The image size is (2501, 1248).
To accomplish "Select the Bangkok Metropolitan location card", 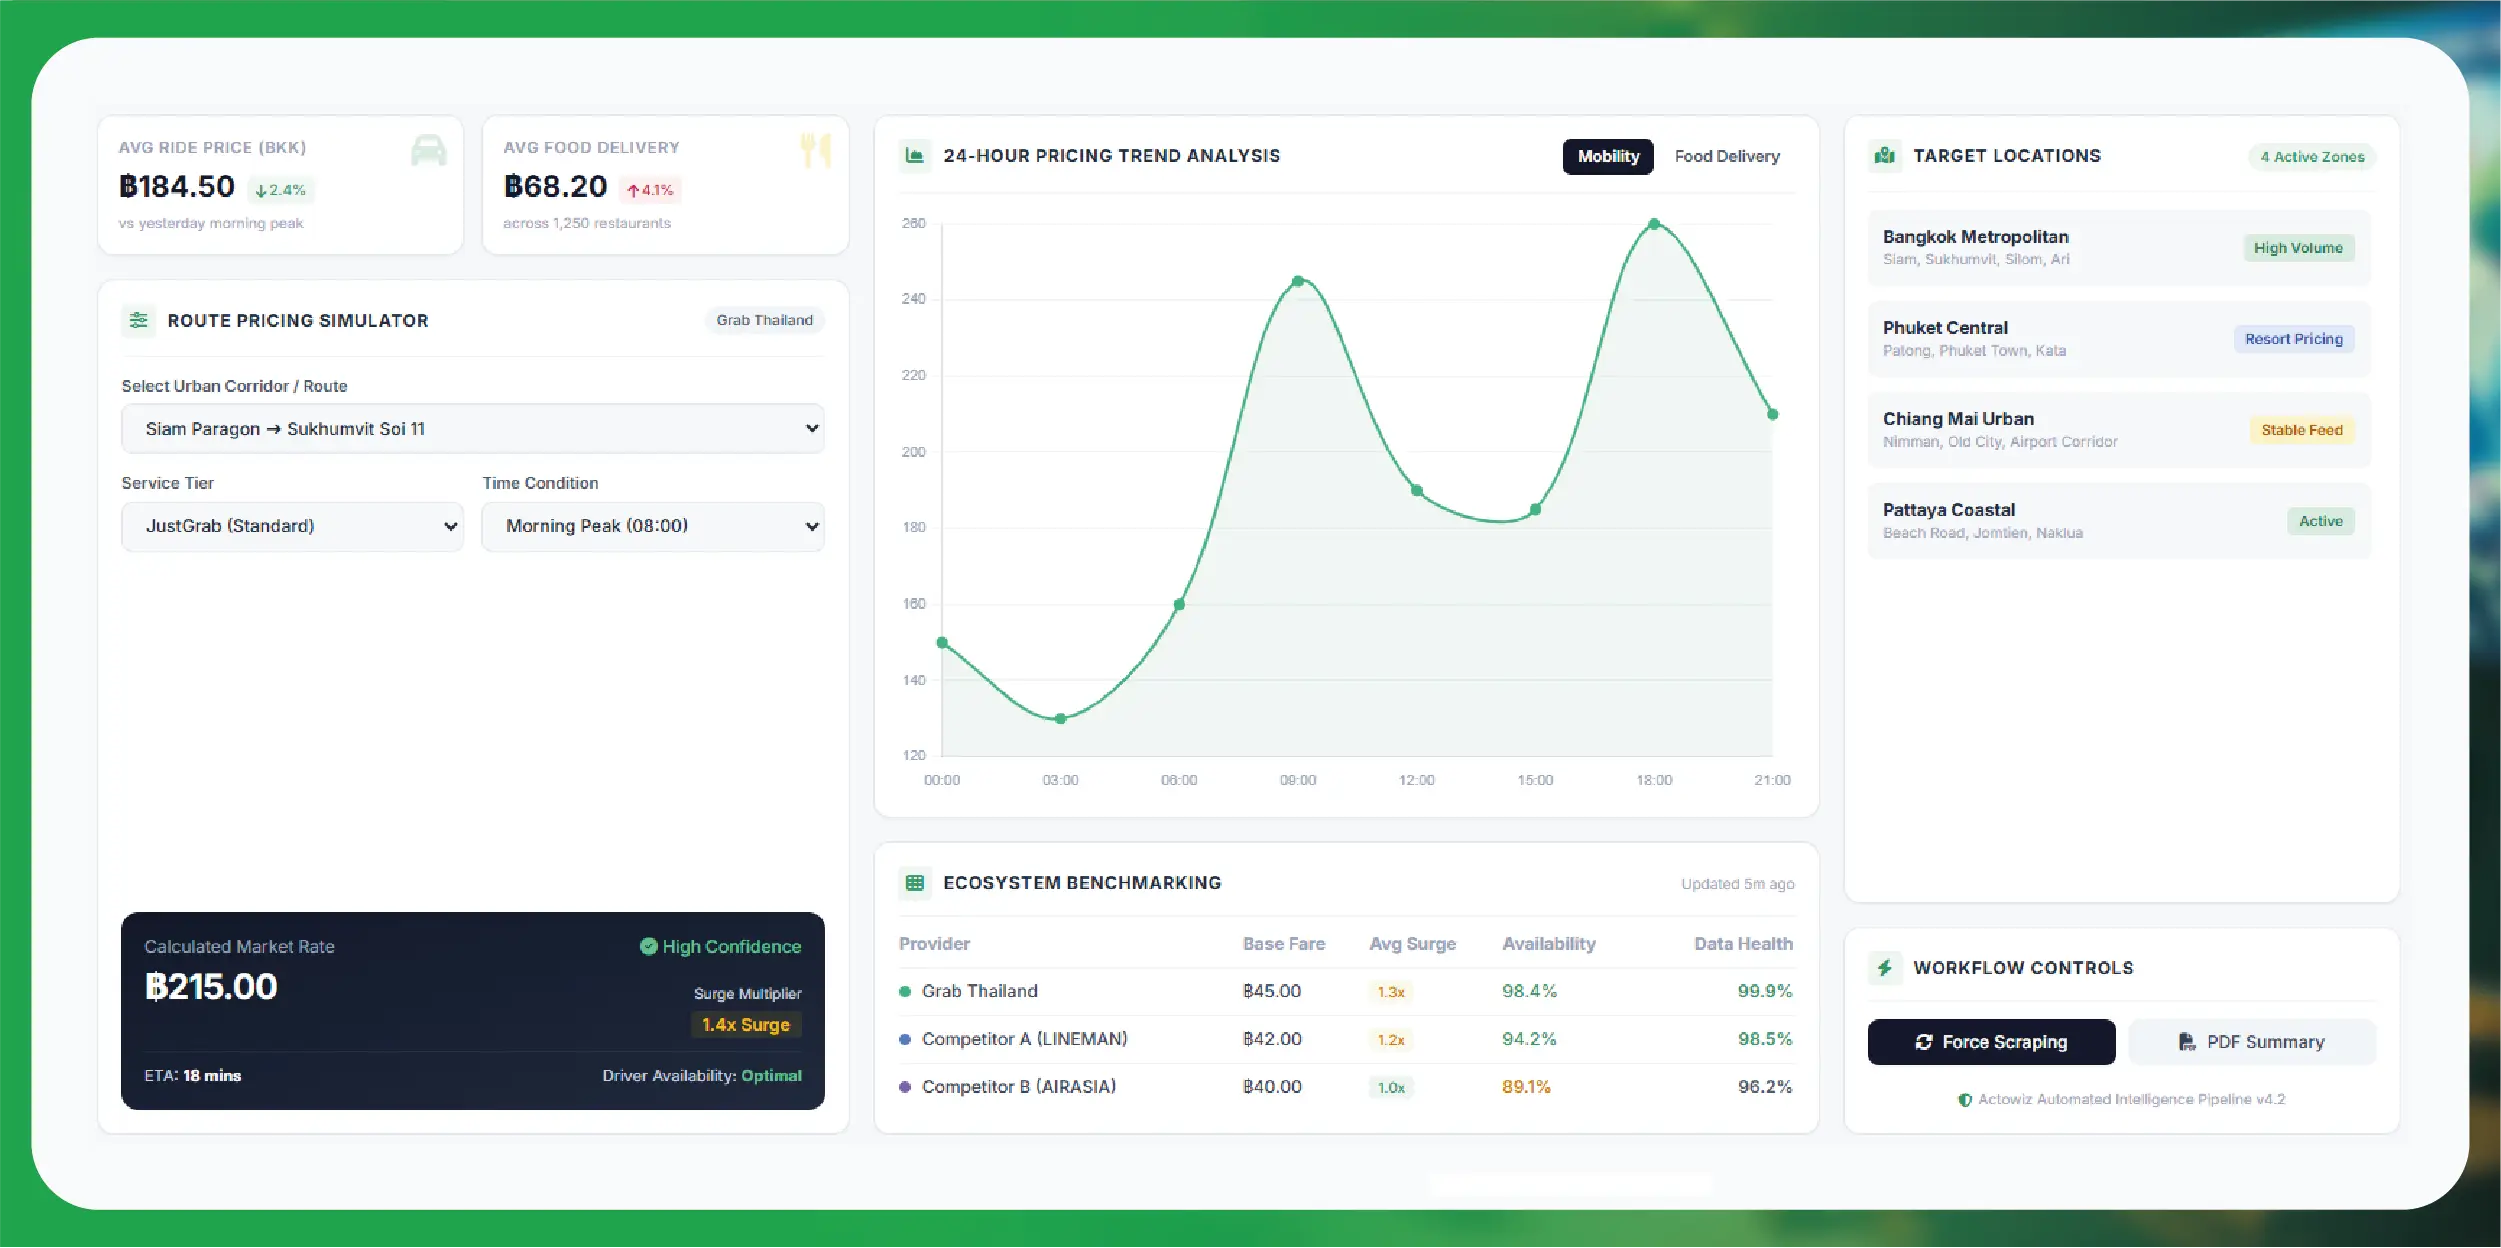I will (2119, 248).
